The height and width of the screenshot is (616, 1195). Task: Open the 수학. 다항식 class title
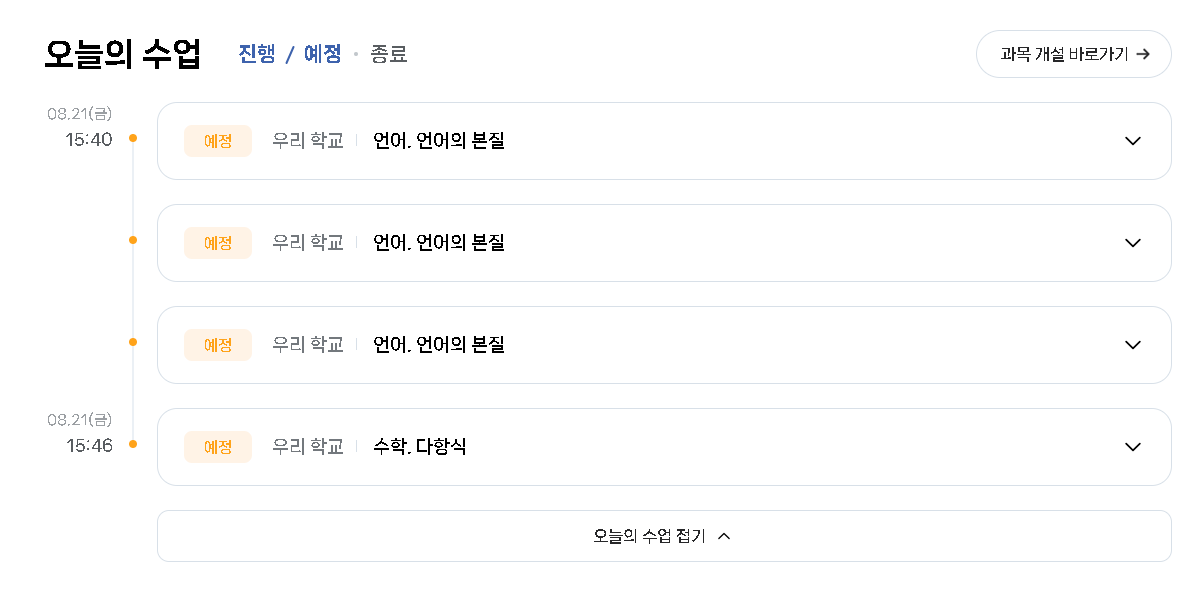tap(419, 447)
